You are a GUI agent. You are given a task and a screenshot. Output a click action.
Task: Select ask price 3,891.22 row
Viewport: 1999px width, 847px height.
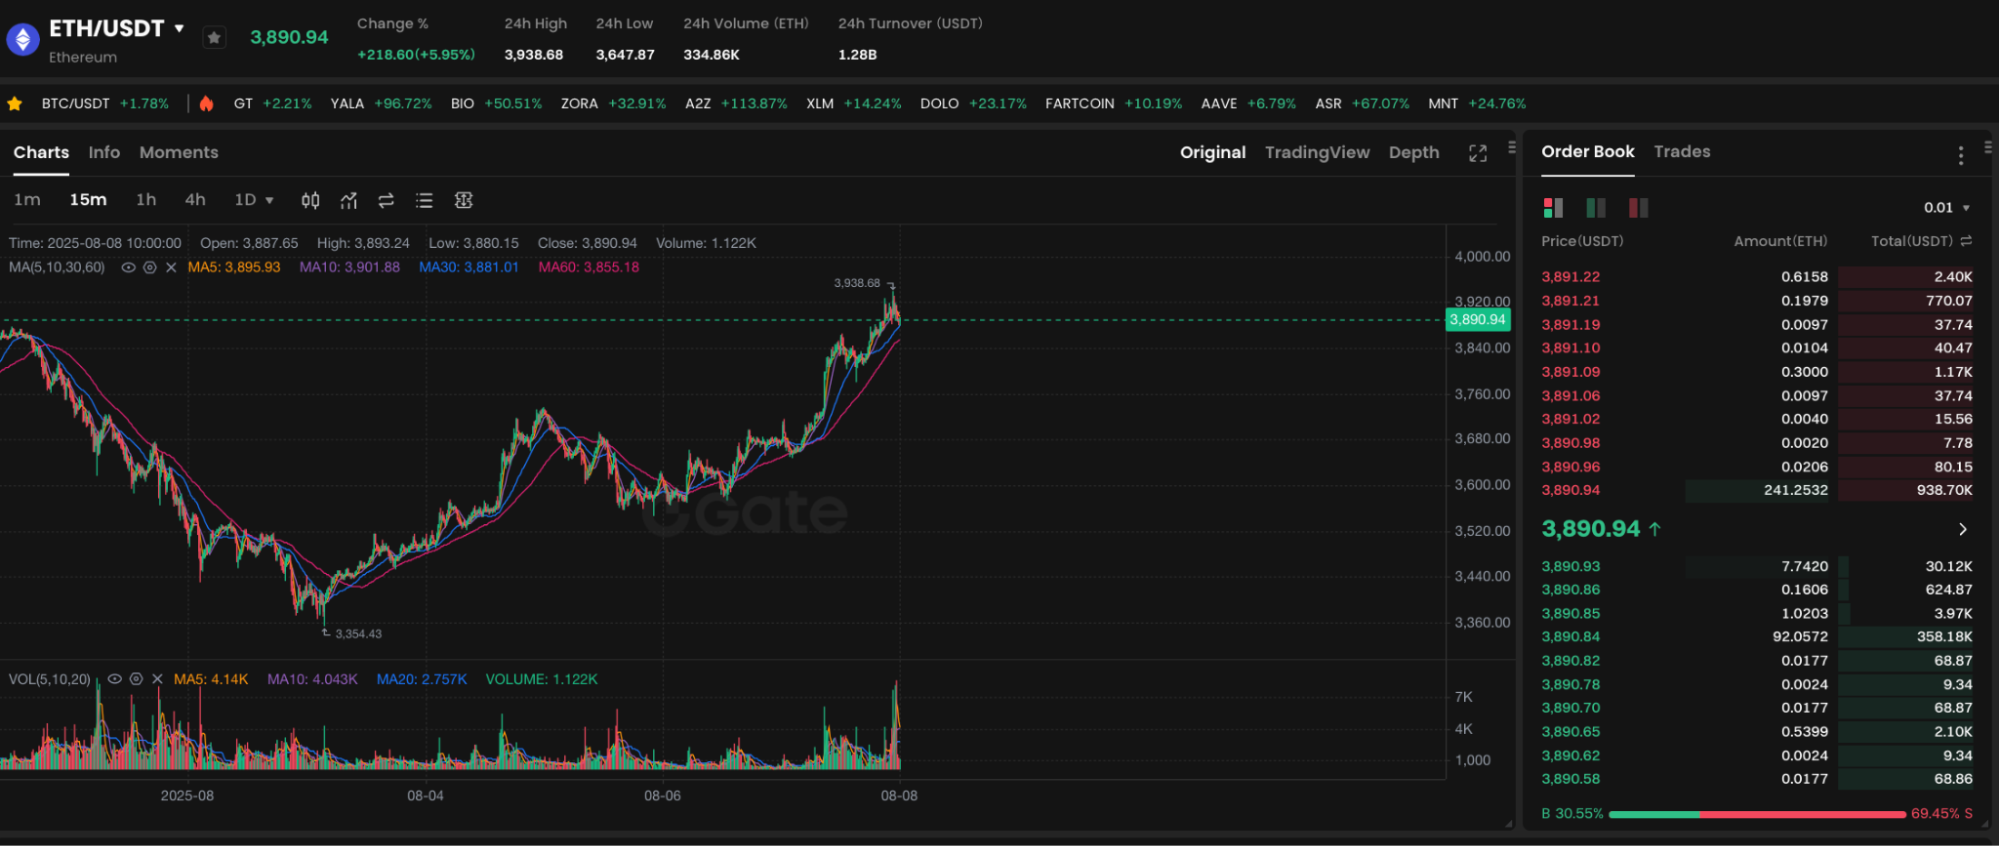pyautogui.click(x=1757, y=277)
